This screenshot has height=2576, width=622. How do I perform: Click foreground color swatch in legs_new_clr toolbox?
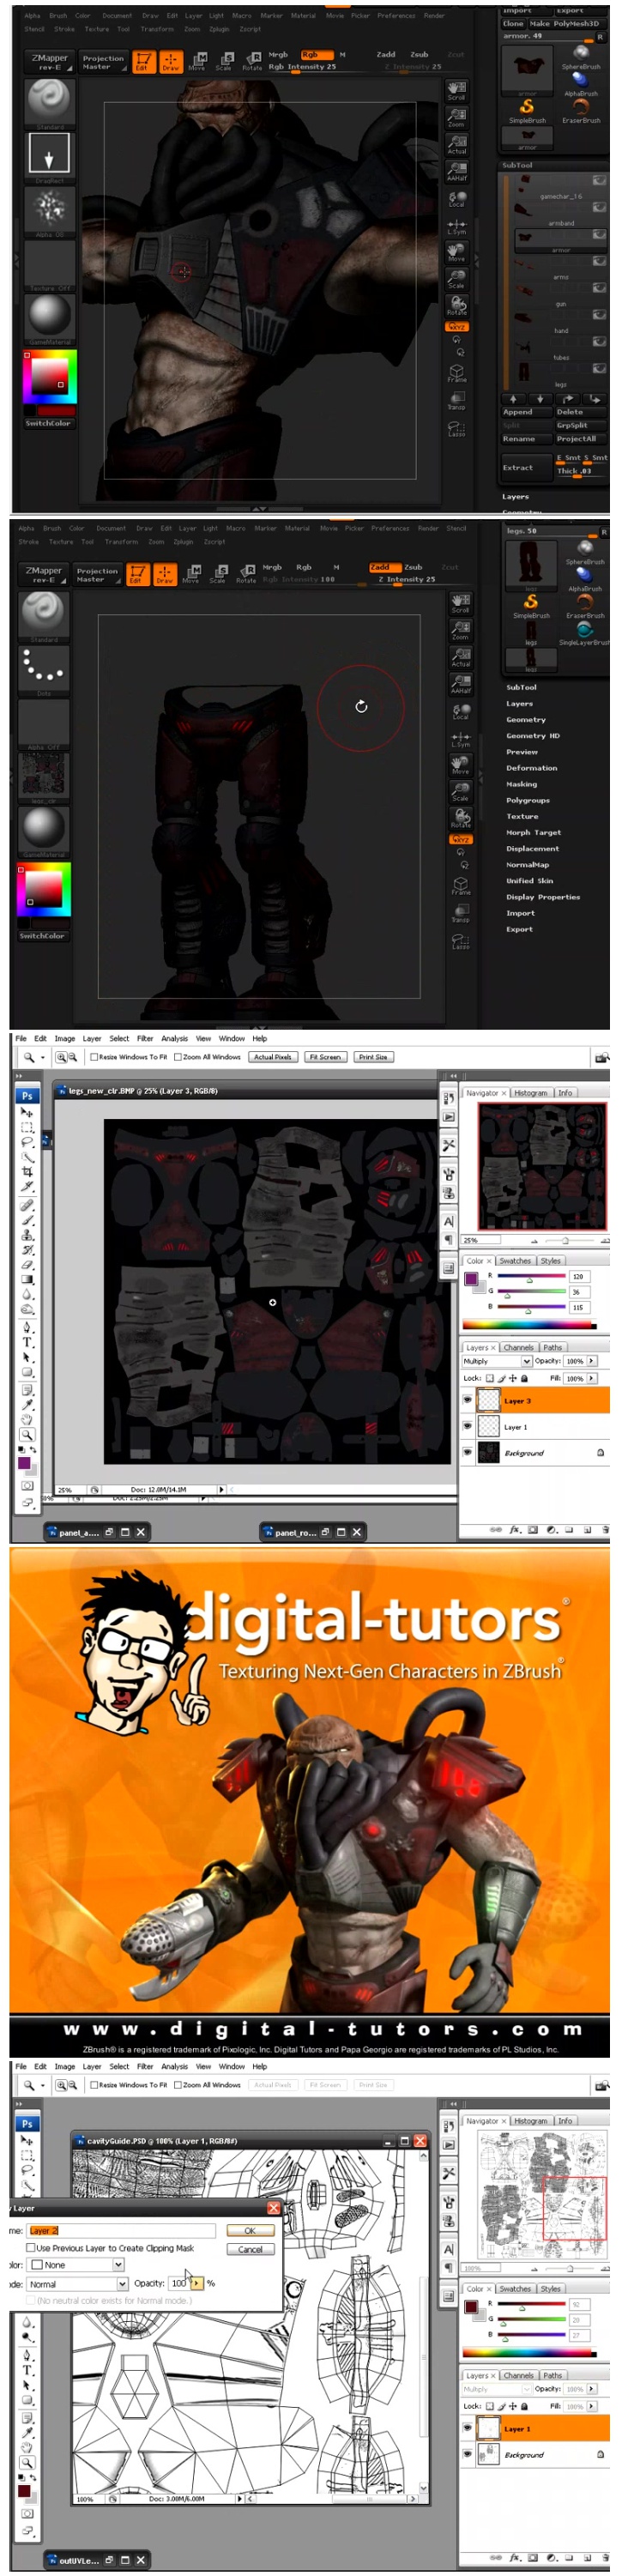point(24,1462)
